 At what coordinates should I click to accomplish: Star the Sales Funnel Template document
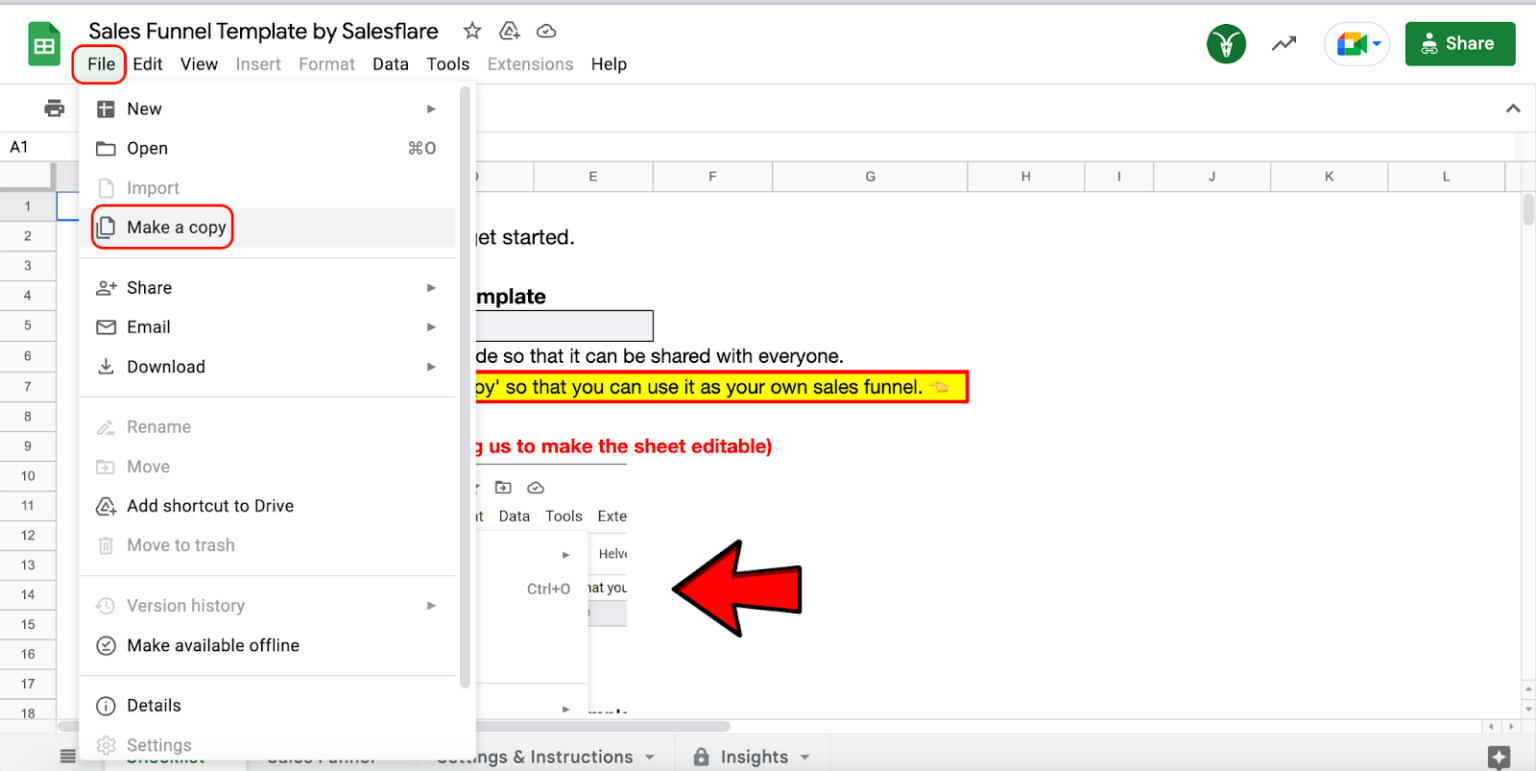click(473, 31)
